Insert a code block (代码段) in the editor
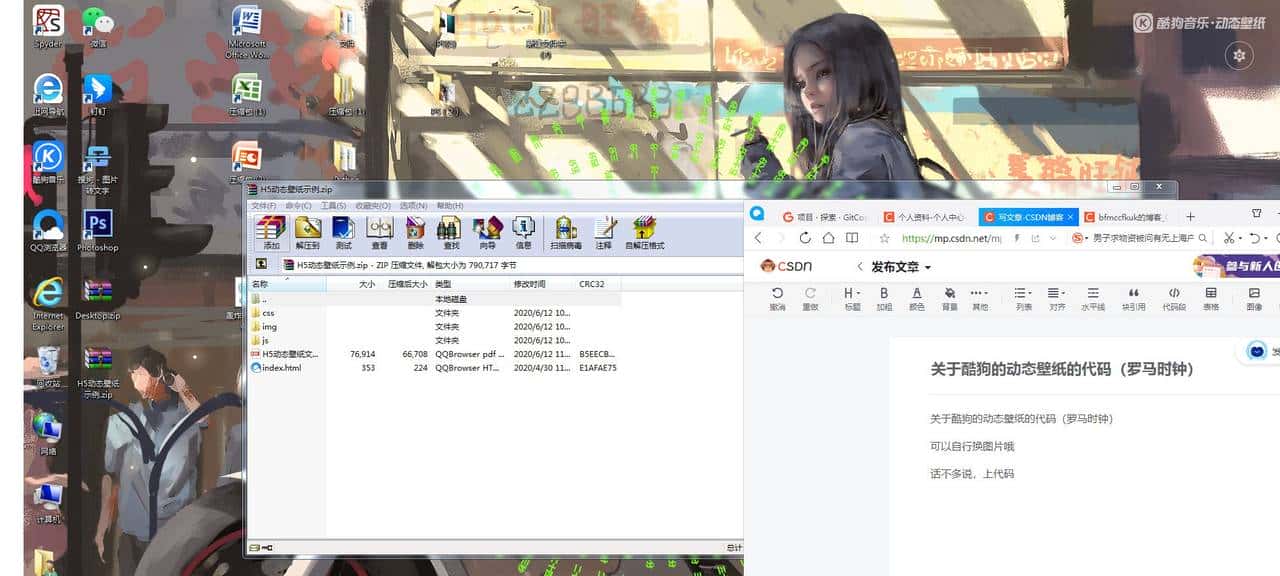 (x=1174, y=297)
